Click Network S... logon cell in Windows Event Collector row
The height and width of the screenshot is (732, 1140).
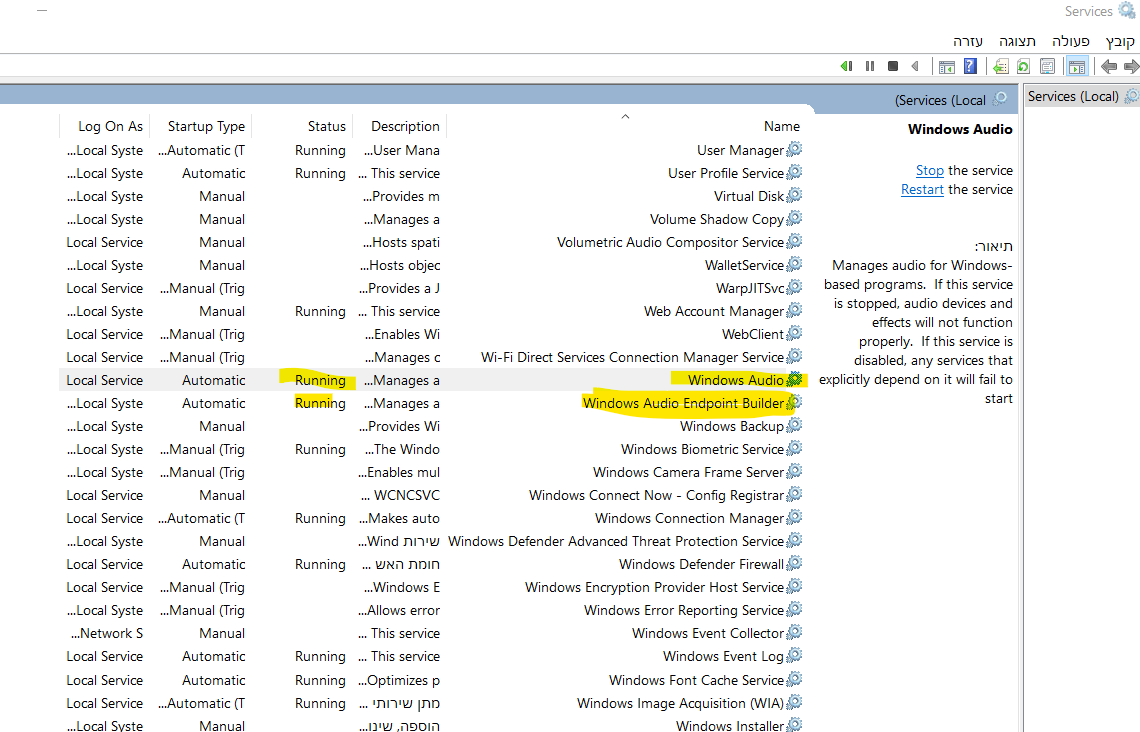coord(106,633)
